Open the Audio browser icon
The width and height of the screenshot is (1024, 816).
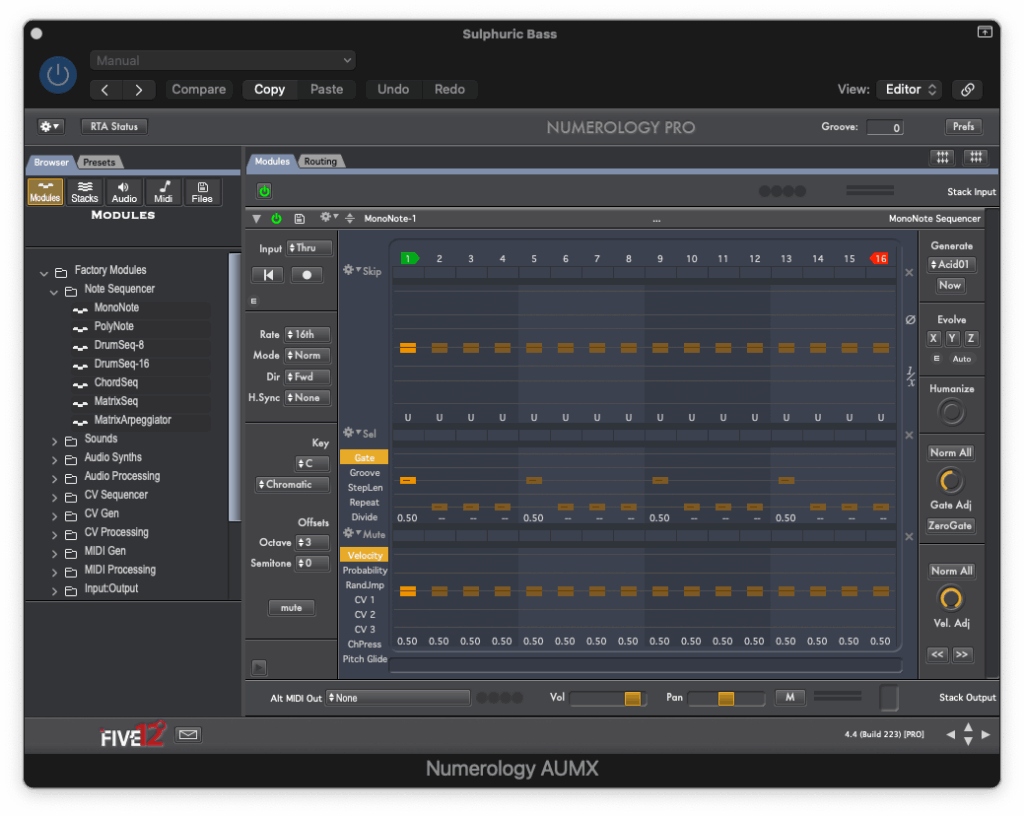coord(124,192)
